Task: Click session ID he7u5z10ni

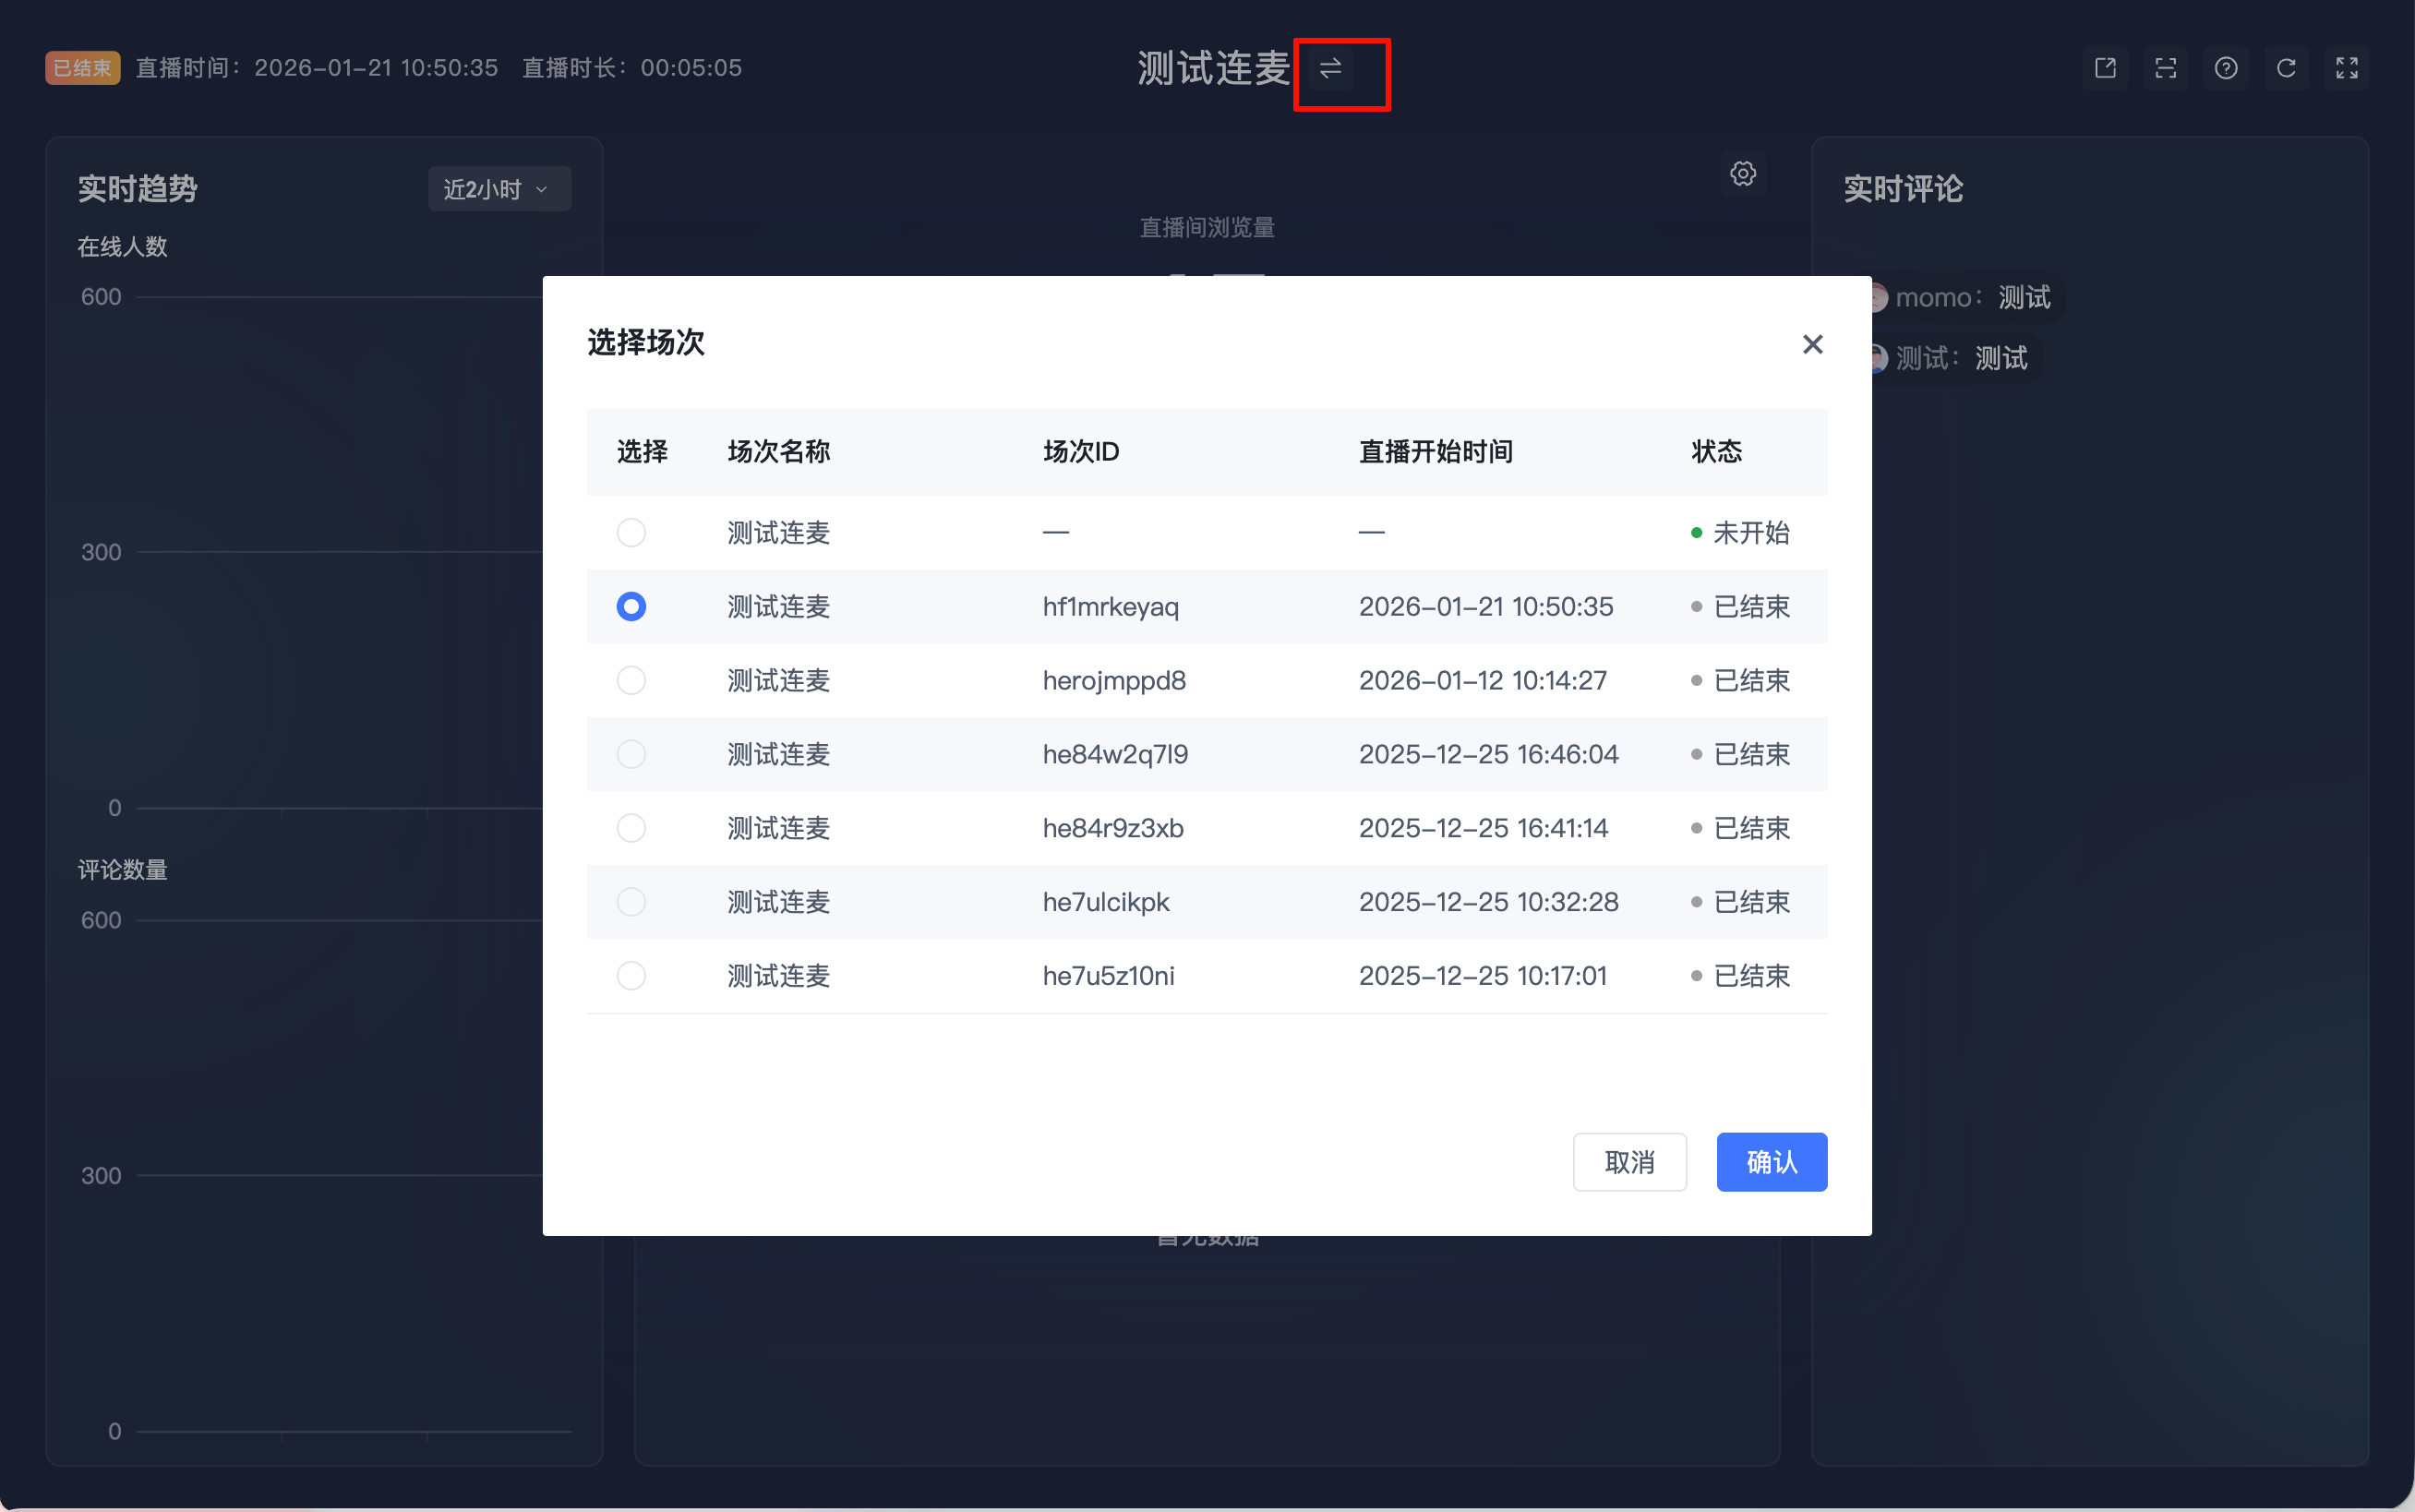Action: pos(1109,976)
